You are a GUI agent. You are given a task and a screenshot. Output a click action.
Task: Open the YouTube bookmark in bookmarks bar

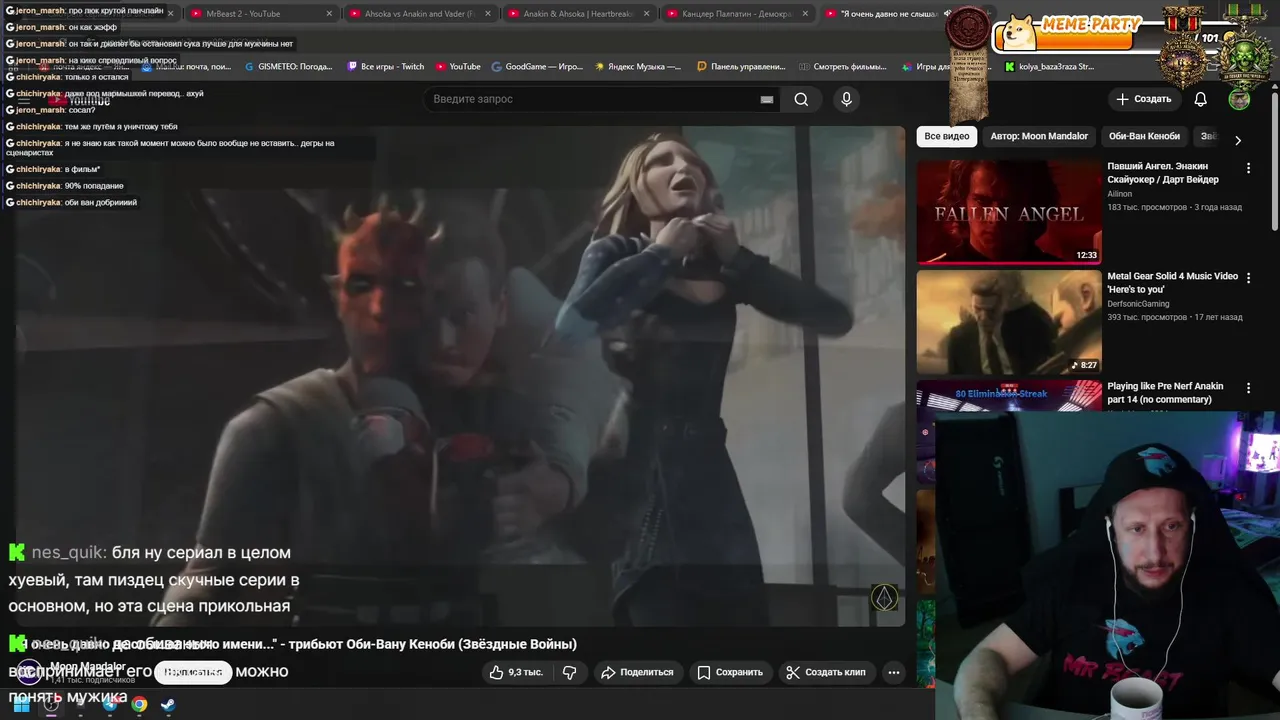[x=458, y=67]
